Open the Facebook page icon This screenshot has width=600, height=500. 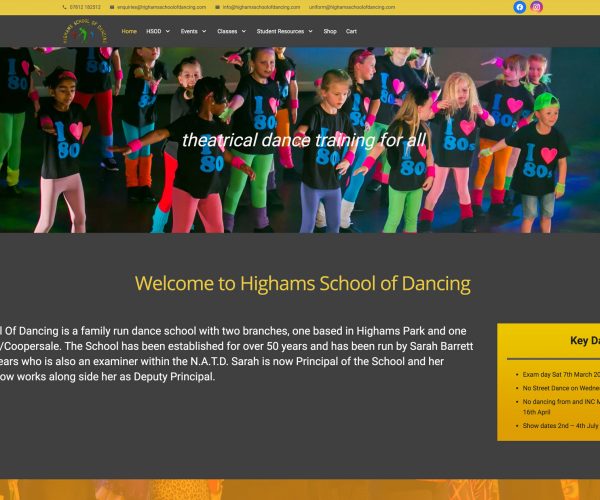pos(520,7)
